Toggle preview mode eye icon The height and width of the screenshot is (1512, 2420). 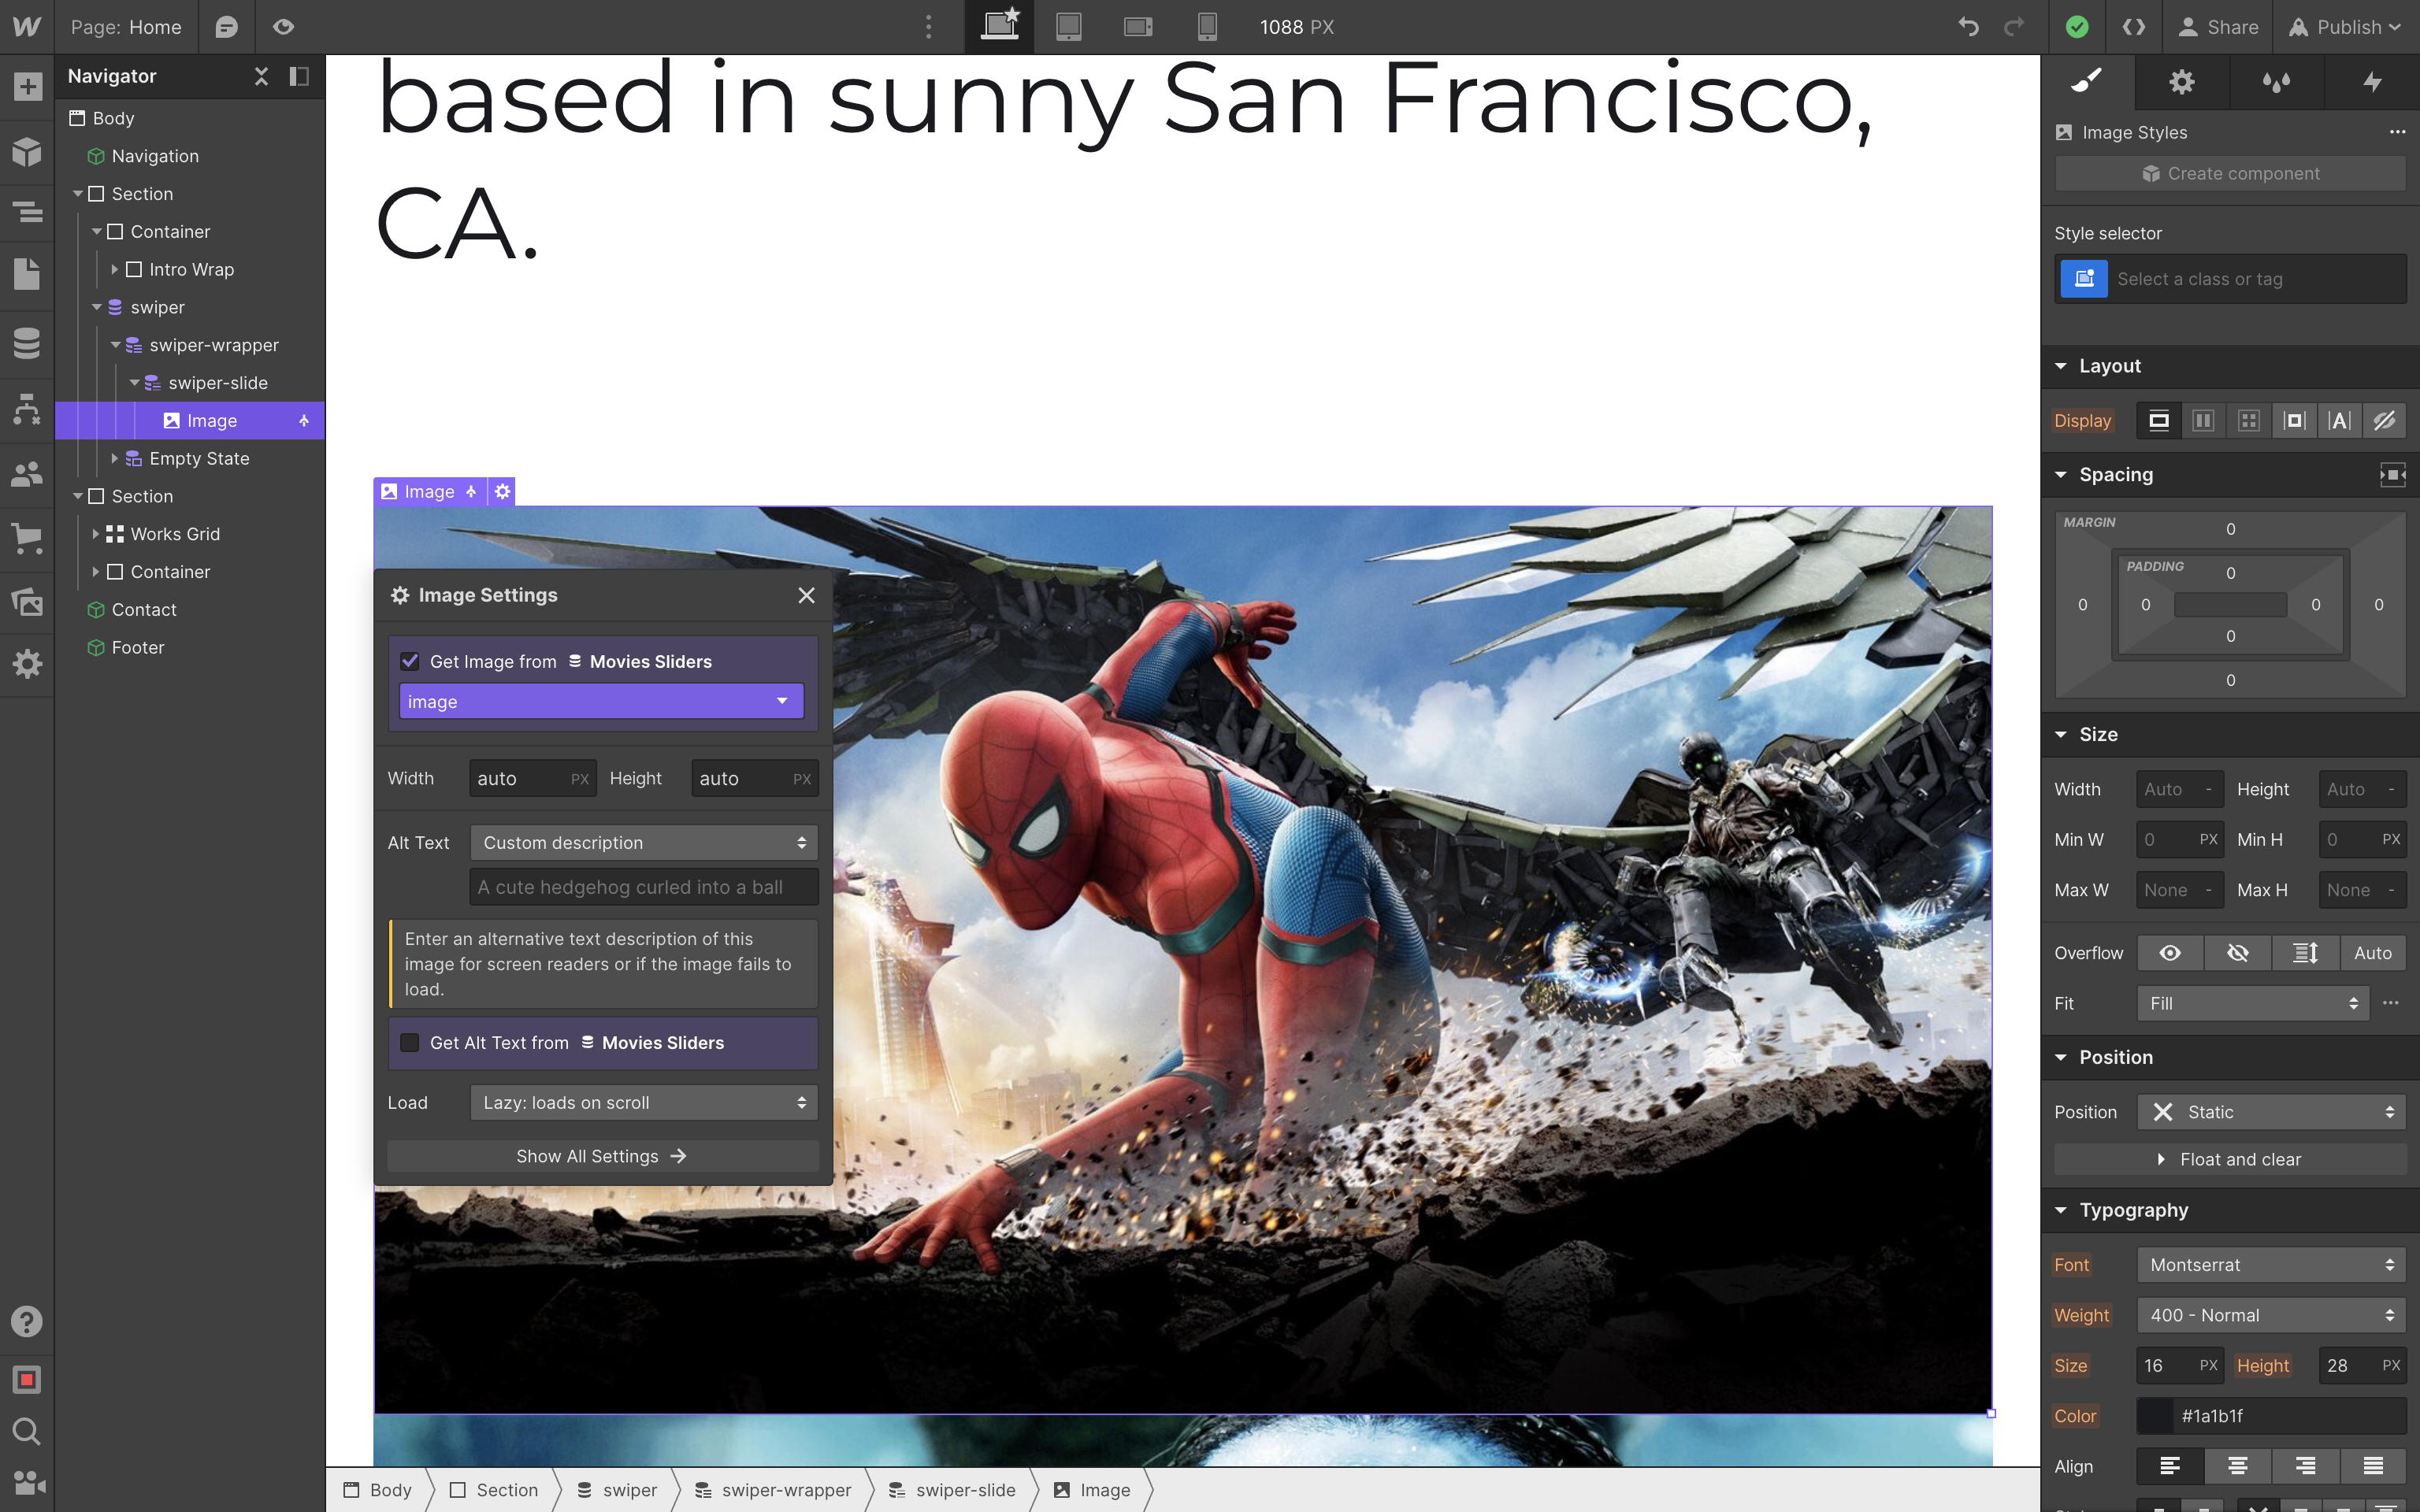(x=284, y=27)
